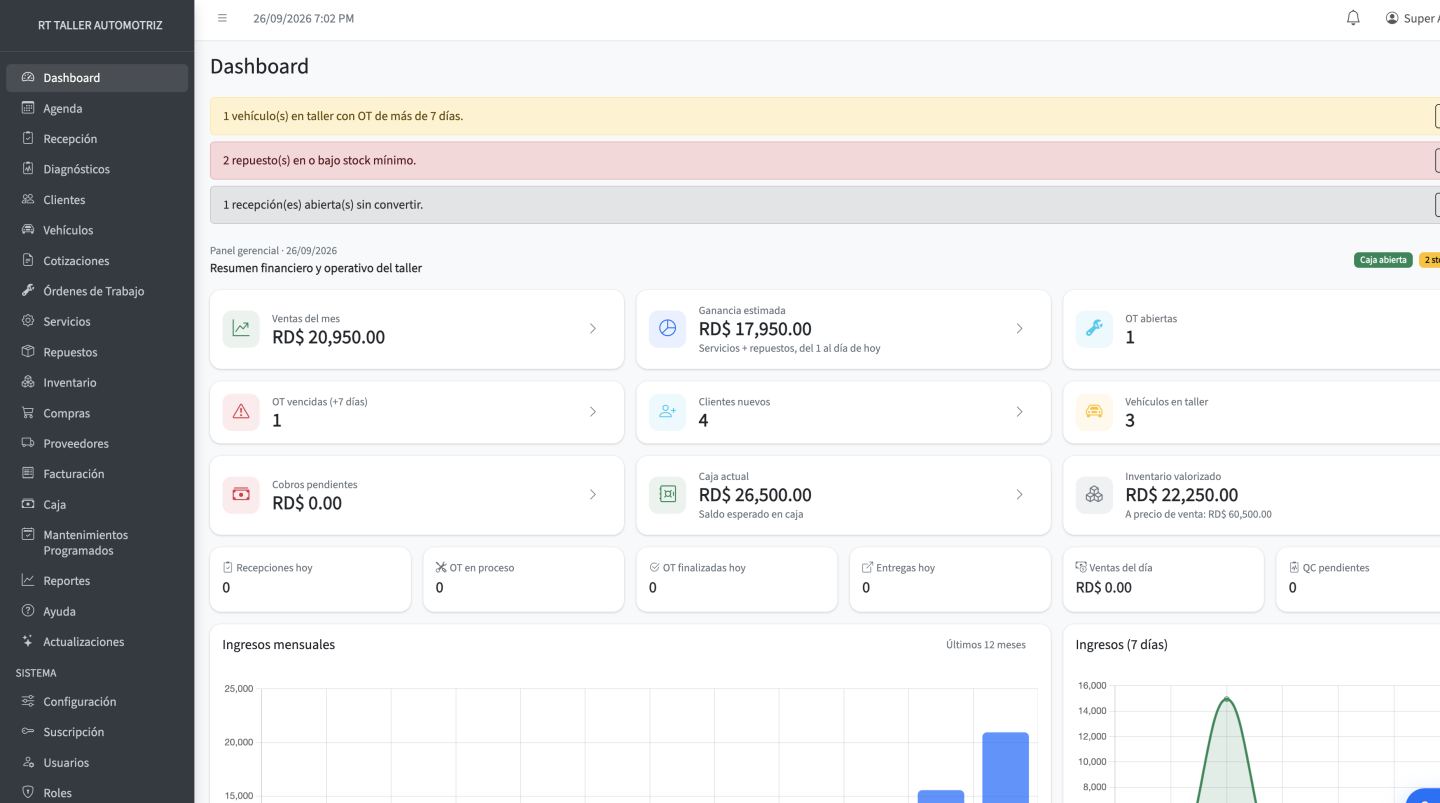
Task: Open Repuestos from the sidebar
Action: 97,352
